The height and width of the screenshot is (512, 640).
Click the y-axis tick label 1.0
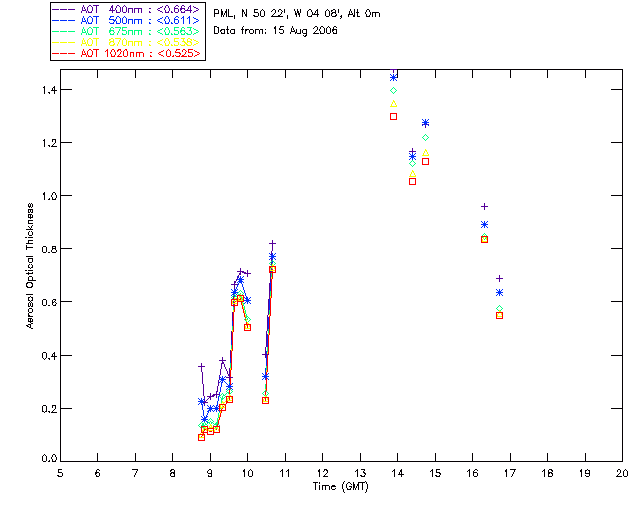(x=49, y=196)
